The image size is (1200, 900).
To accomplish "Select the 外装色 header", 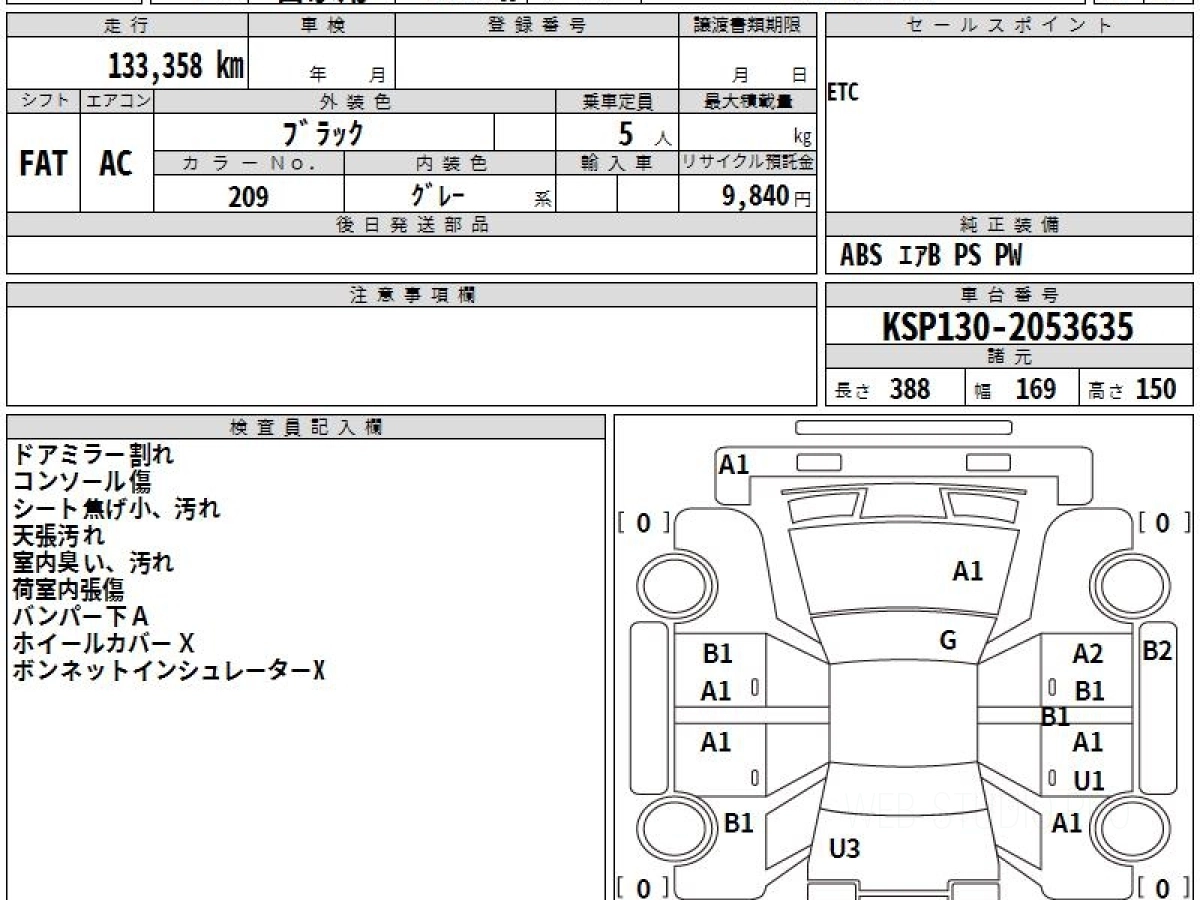I will click(x=355, y=101).
